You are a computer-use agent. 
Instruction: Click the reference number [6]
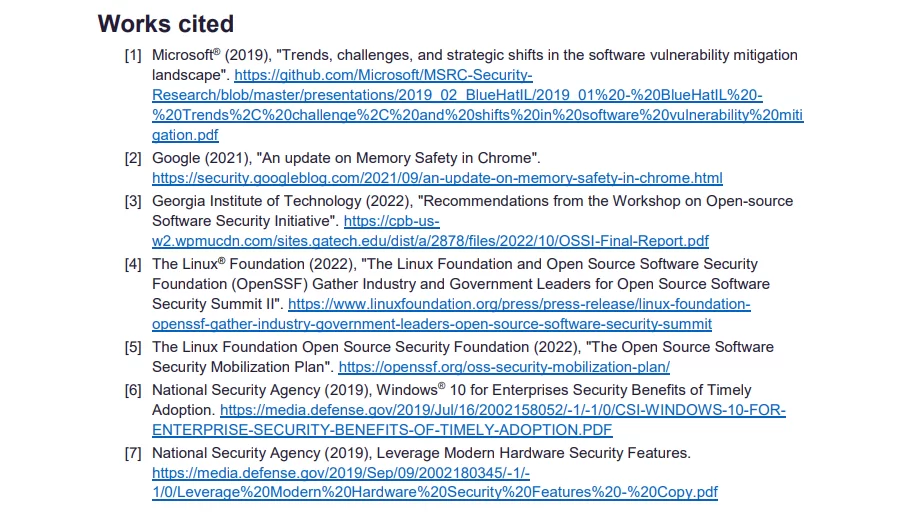click(x=133, y=390)
